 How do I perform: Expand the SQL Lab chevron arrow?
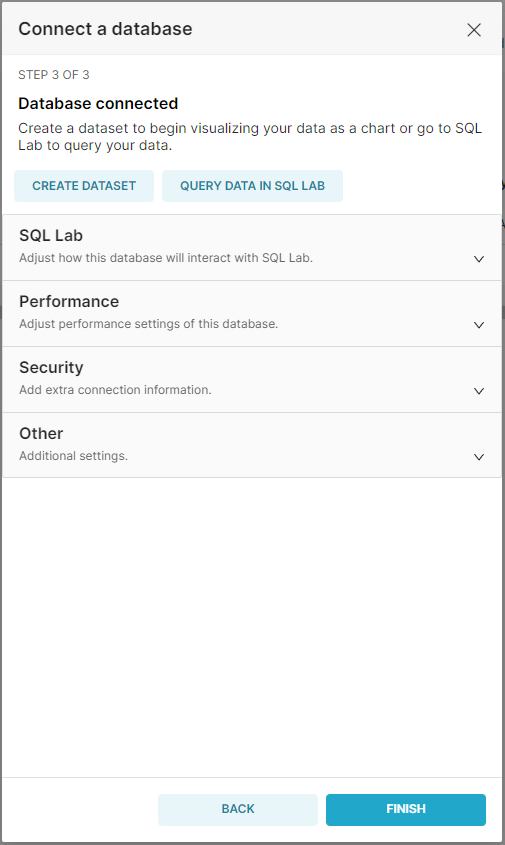coord(479,259)
